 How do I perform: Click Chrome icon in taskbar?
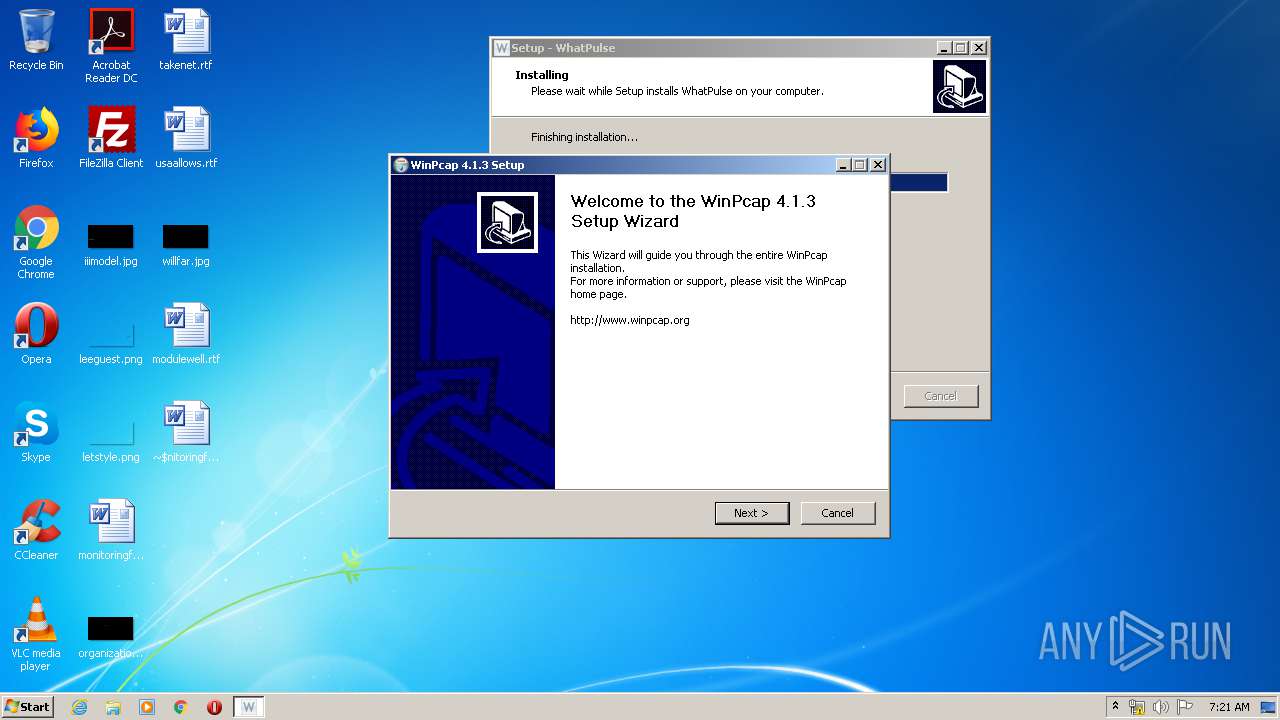click(181, 707)
